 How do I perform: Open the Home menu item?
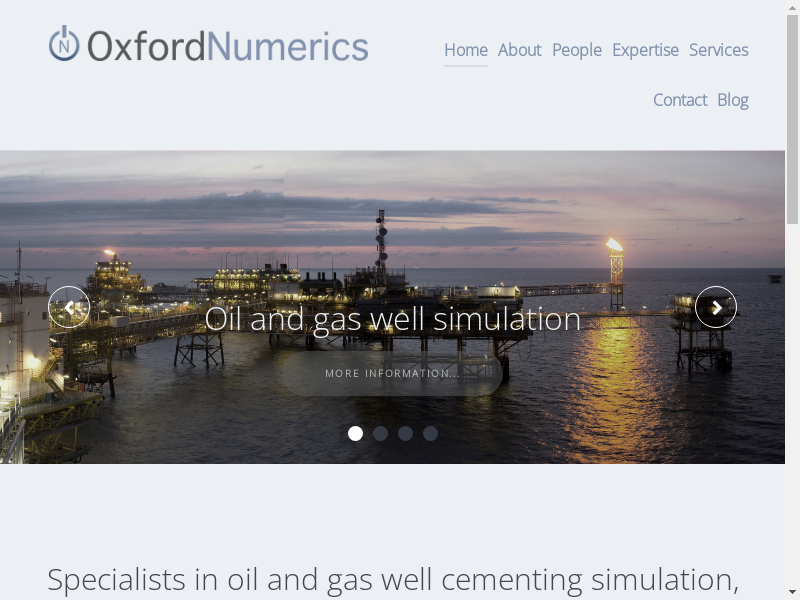(466, 50)
